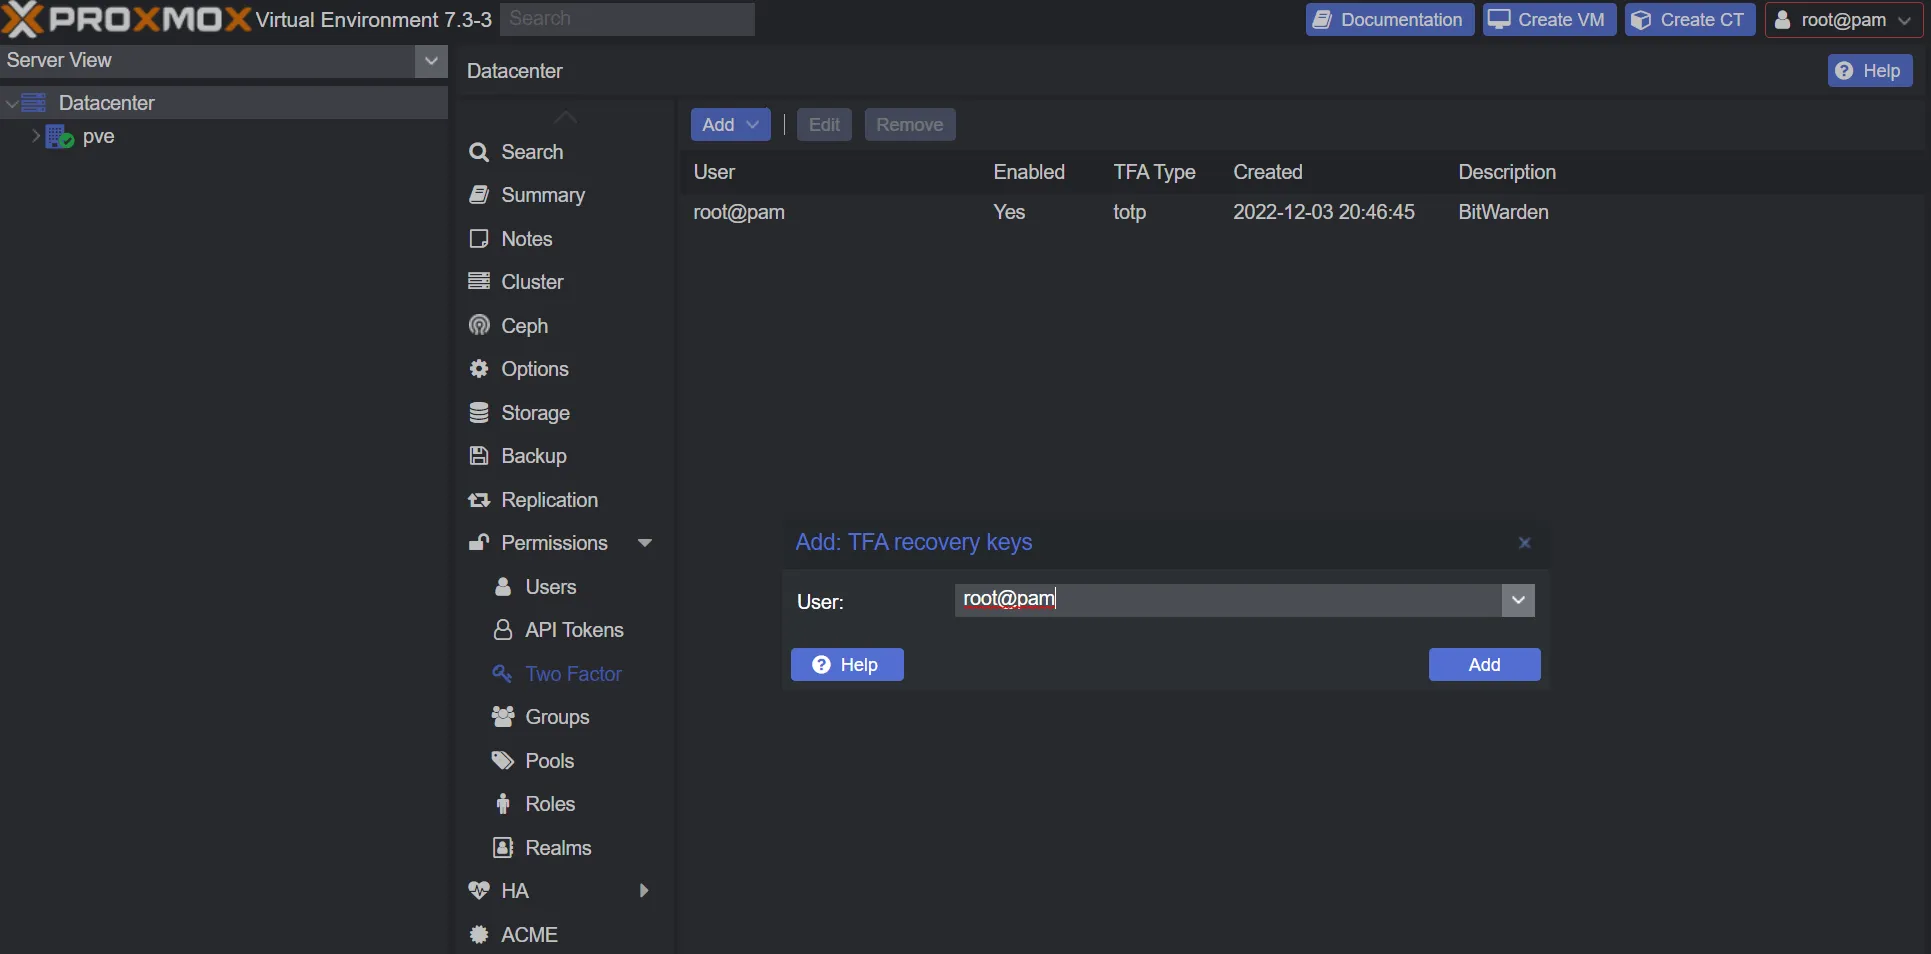
Task: Go to the Summary page
Action: [542, 195]
